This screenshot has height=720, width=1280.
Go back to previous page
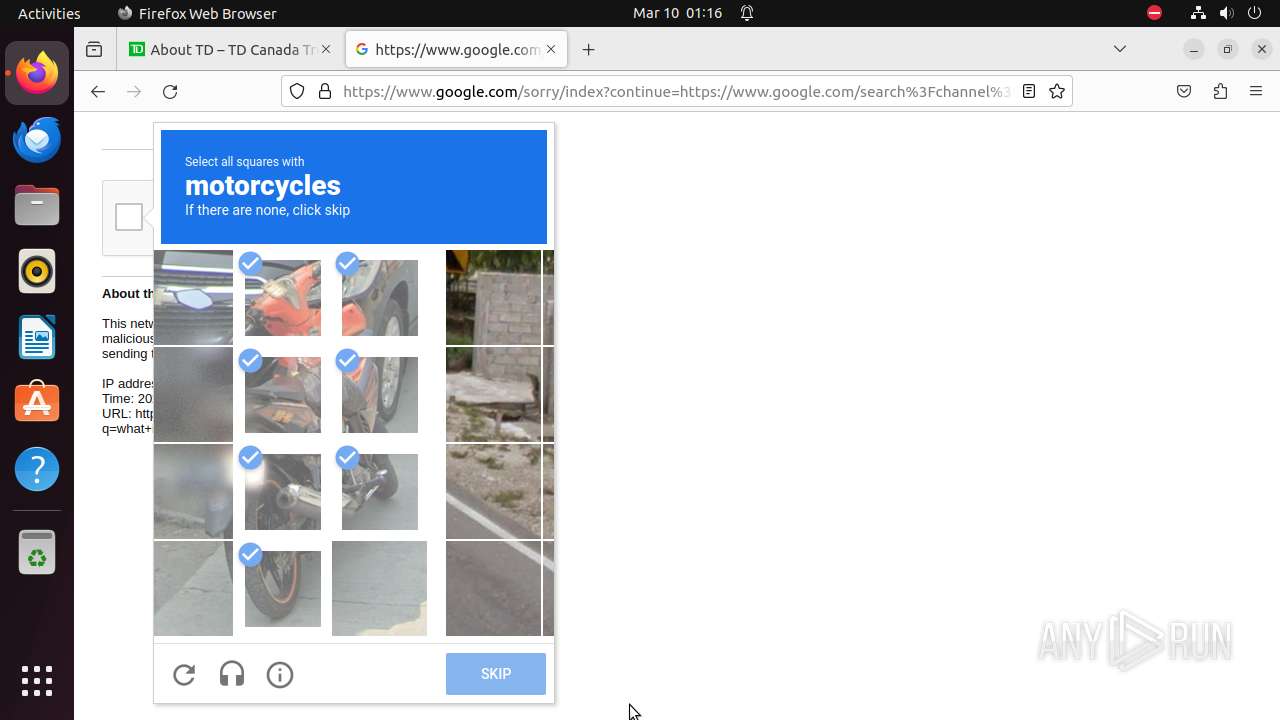(x=97, y=91)
